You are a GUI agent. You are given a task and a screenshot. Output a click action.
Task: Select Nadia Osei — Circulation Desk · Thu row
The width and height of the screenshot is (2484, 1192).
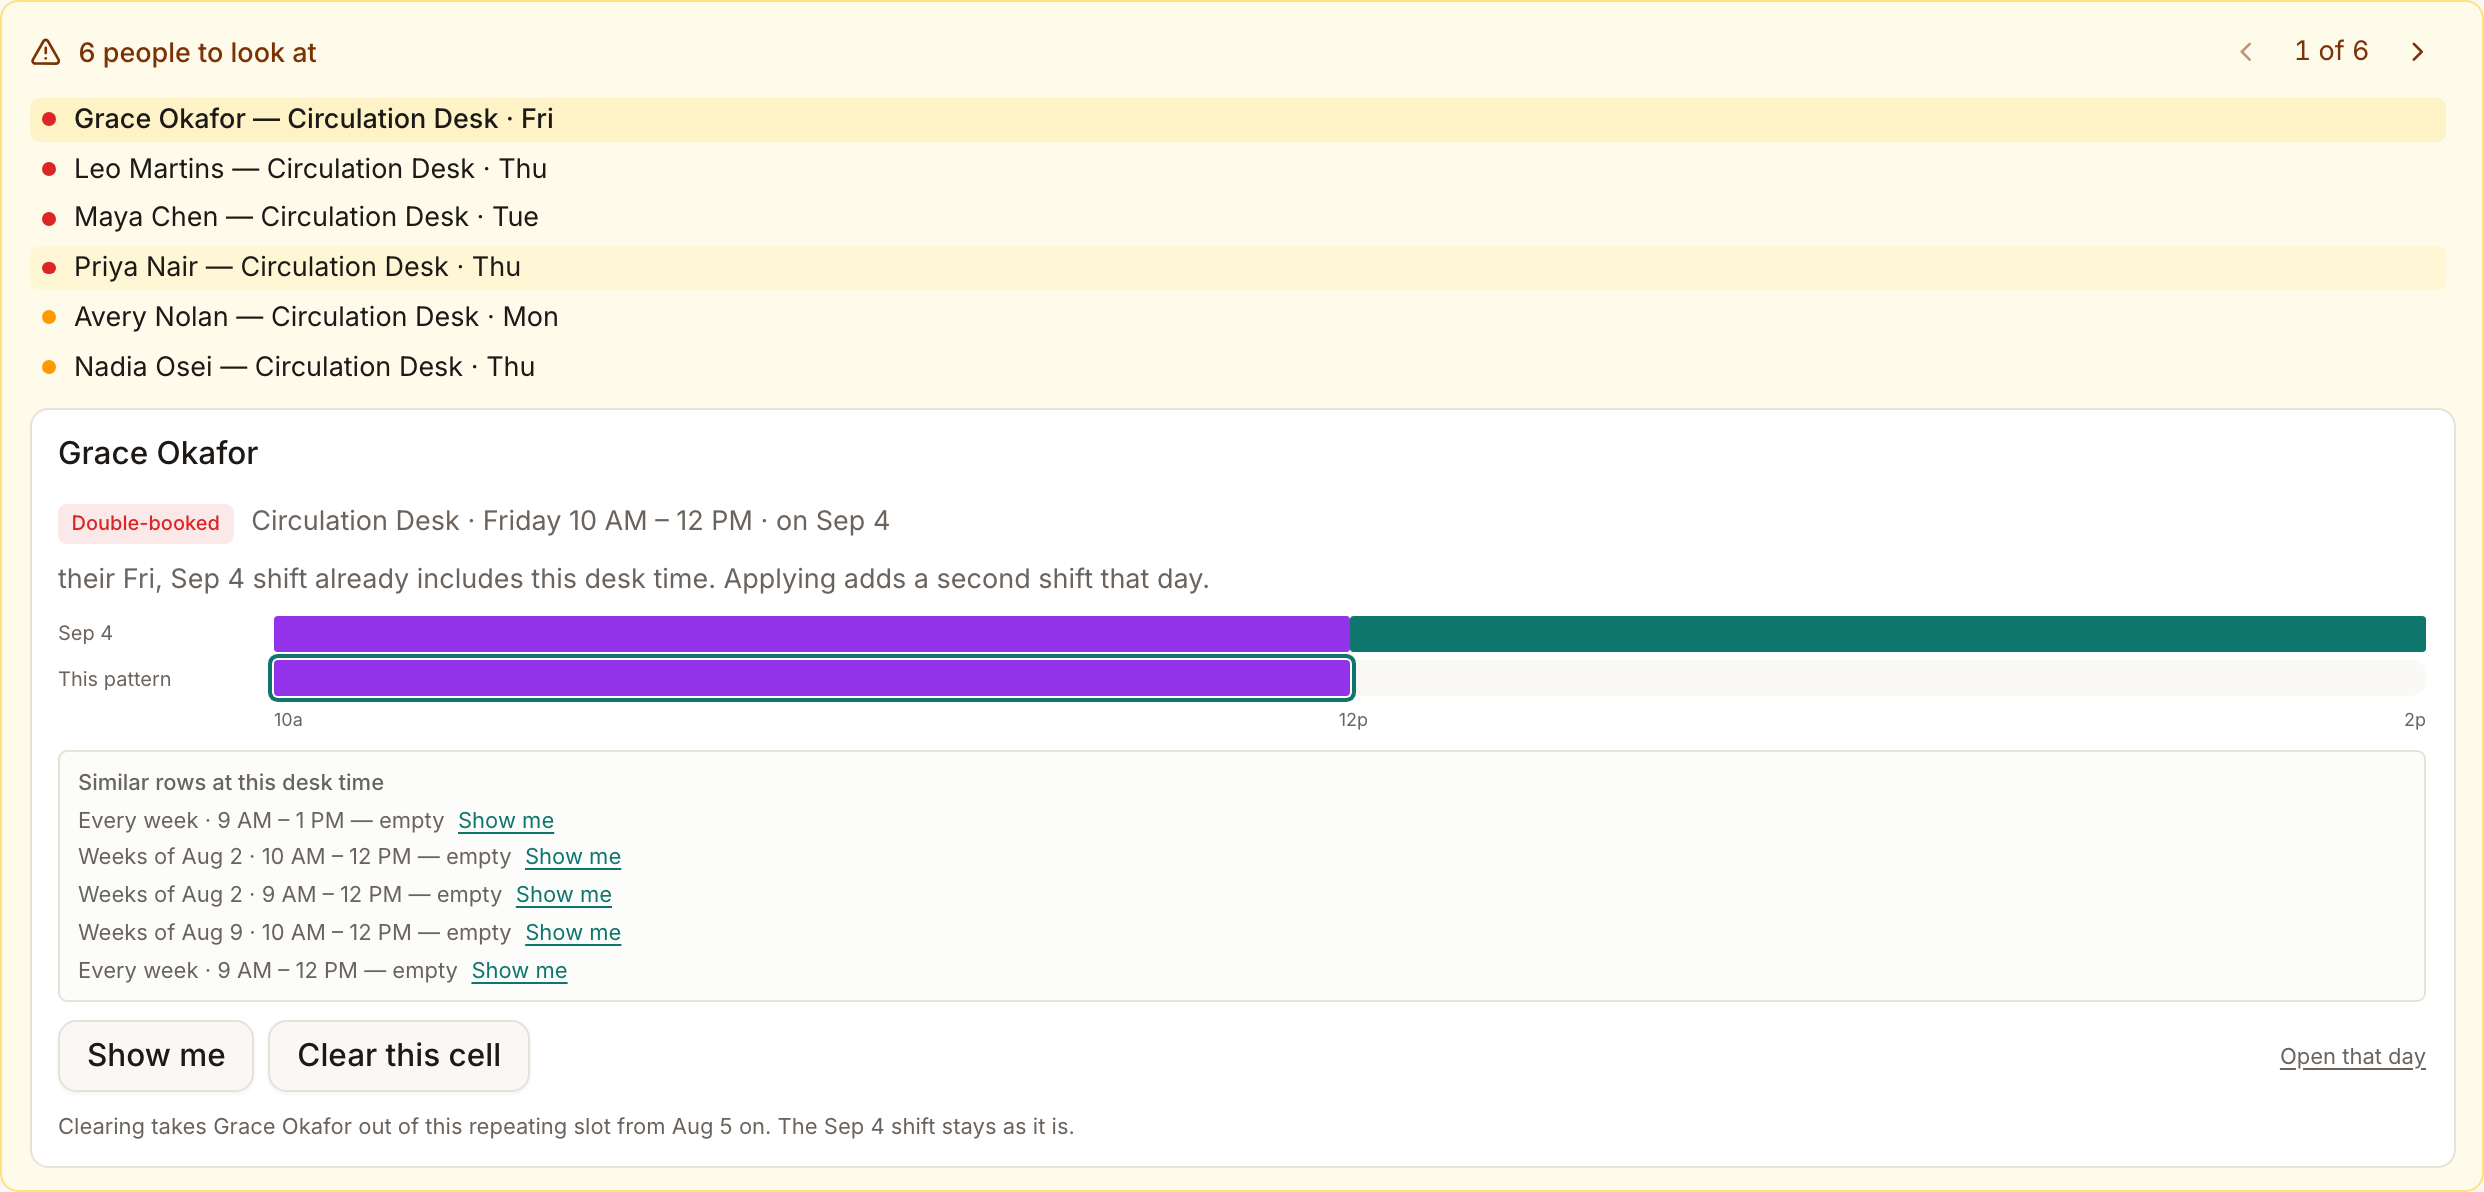pyautogui.click(x=1238, y=367)
